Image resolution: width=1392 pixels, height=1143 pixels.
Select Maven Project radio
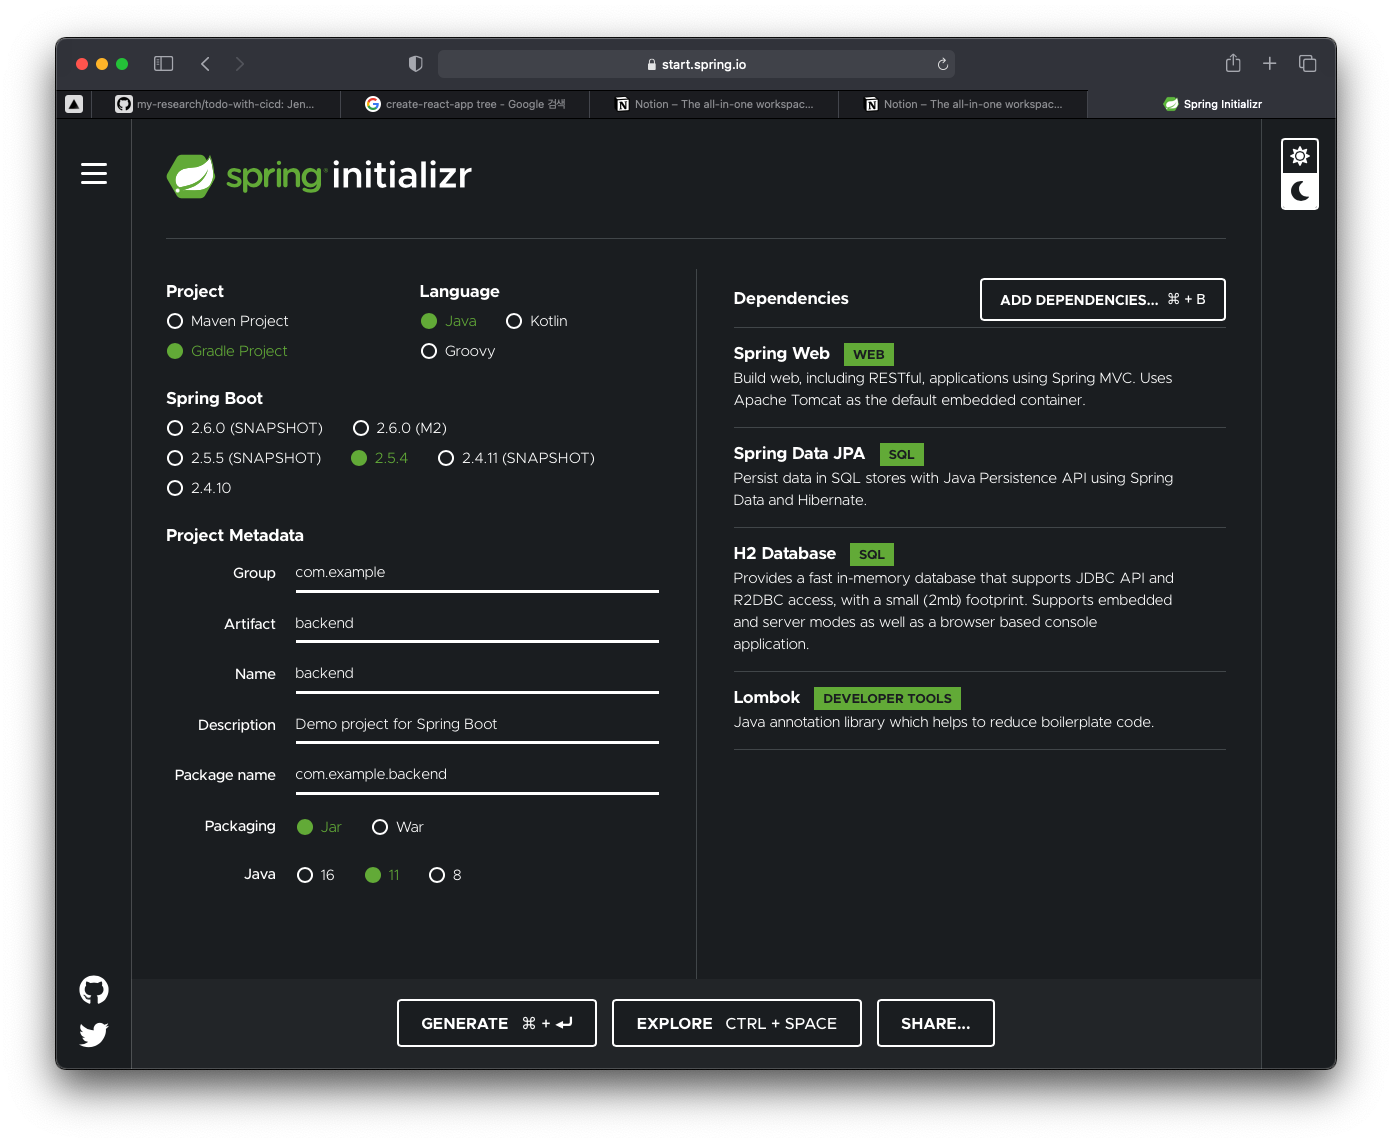tap(228, 321)
